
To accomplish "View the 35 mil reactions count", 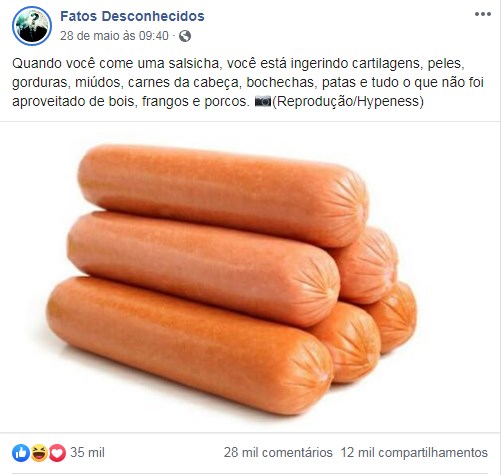I will 87,453.
